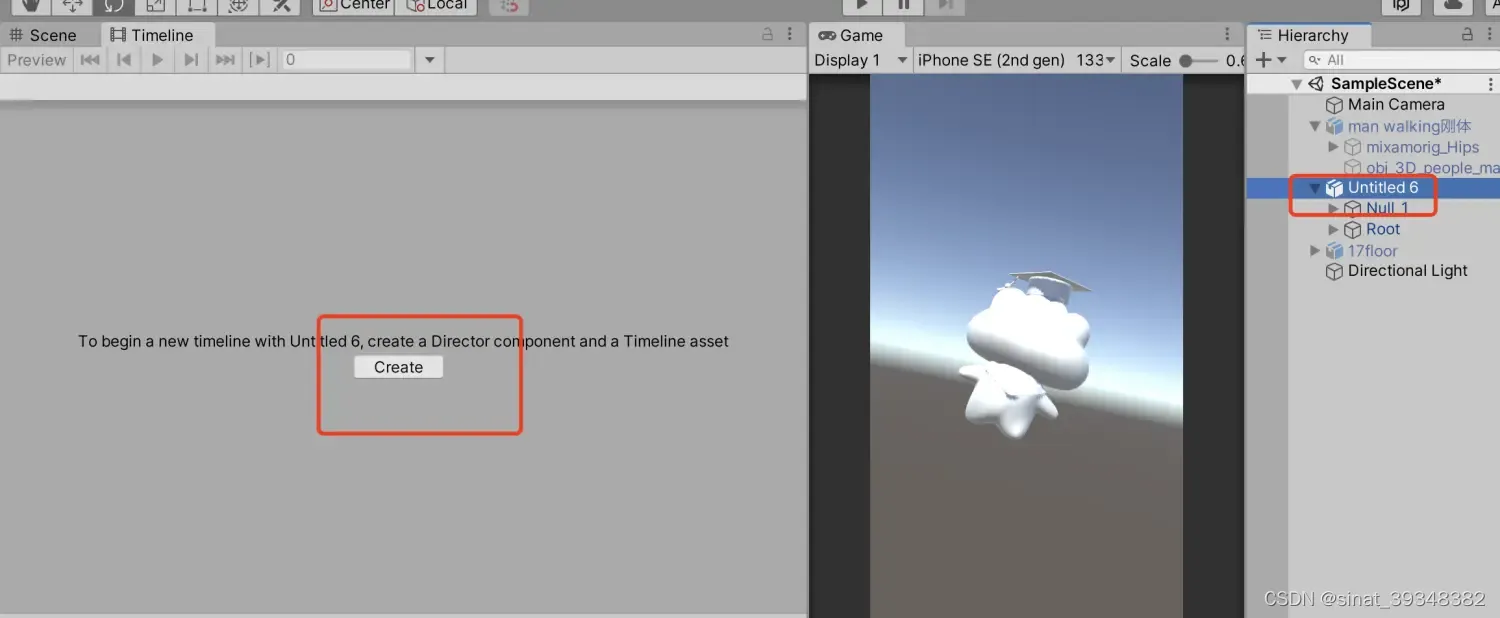
Task: Open the Collaborate cloud icon
Action: 1453,7
